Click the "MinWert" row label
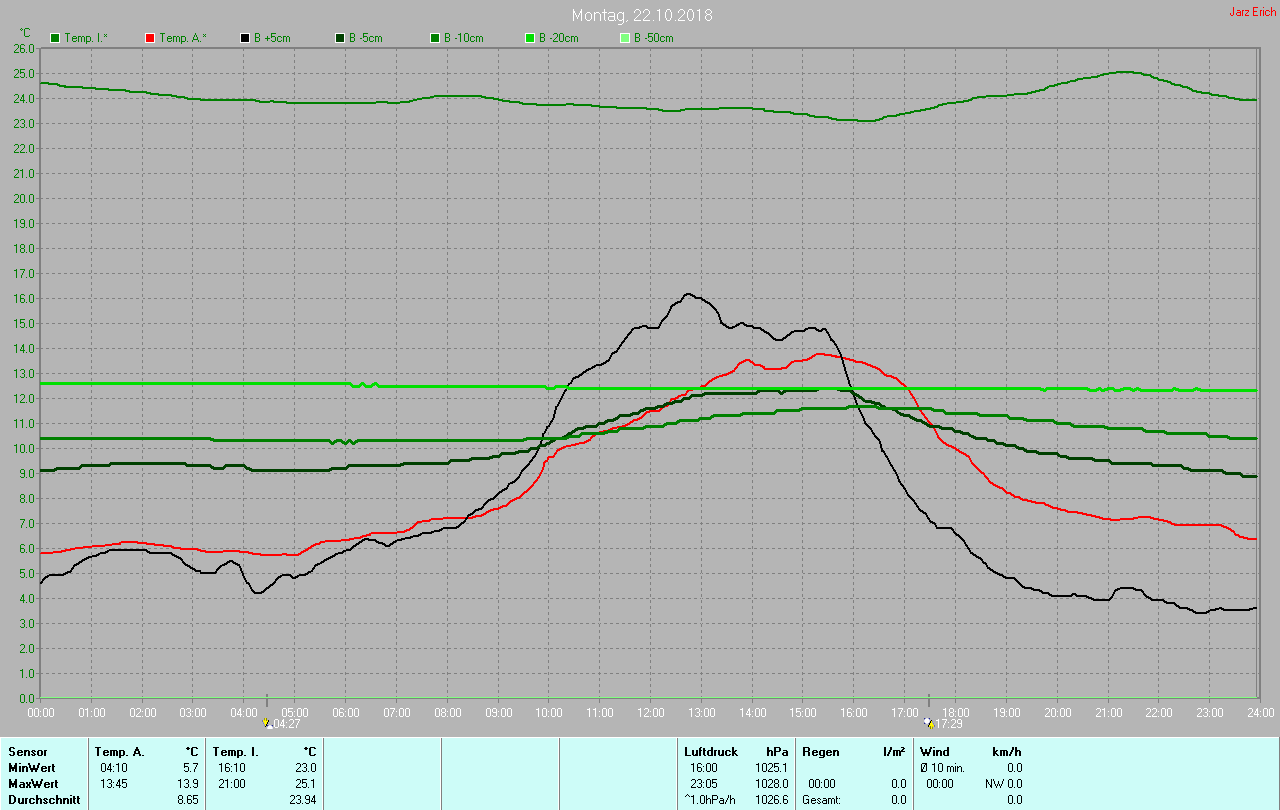Screen dimensions: 1280x810 31,767
